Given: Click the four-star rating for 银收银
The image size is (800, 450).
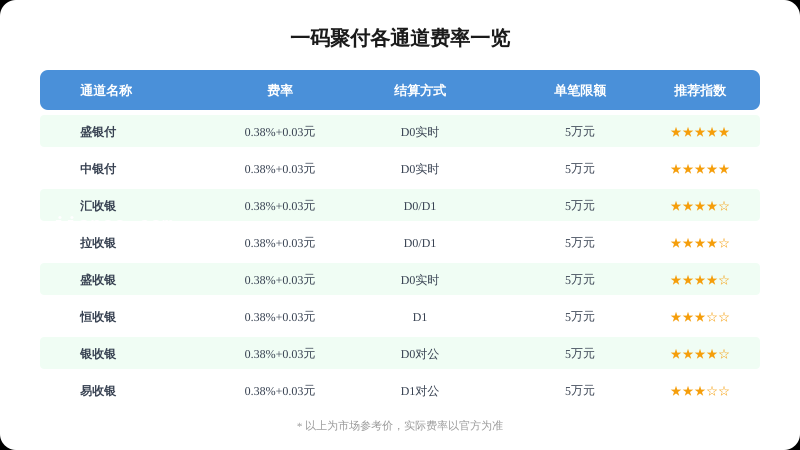Looking at the screenshot, I should (700, 354).
